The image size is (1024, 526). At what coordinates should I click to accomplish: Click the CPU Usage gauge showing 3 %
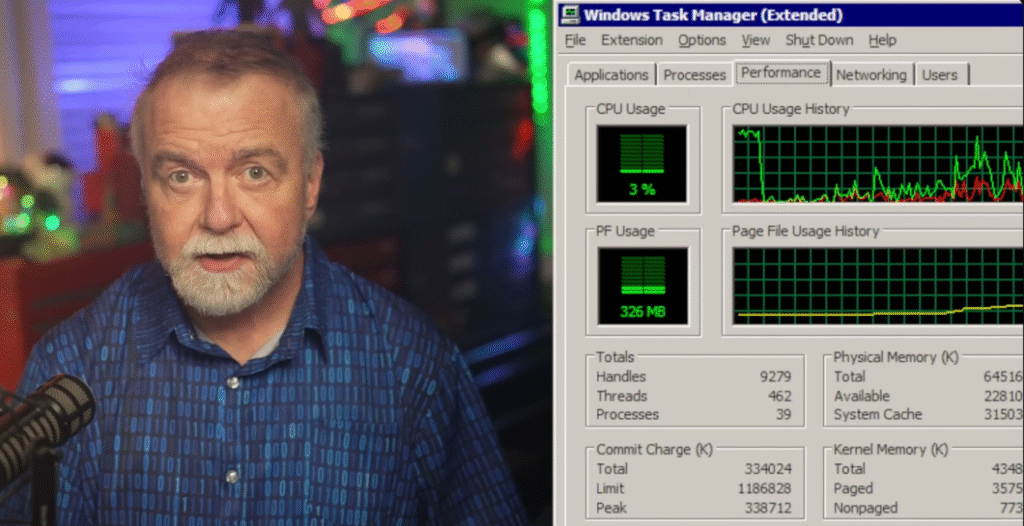(642, 163)
